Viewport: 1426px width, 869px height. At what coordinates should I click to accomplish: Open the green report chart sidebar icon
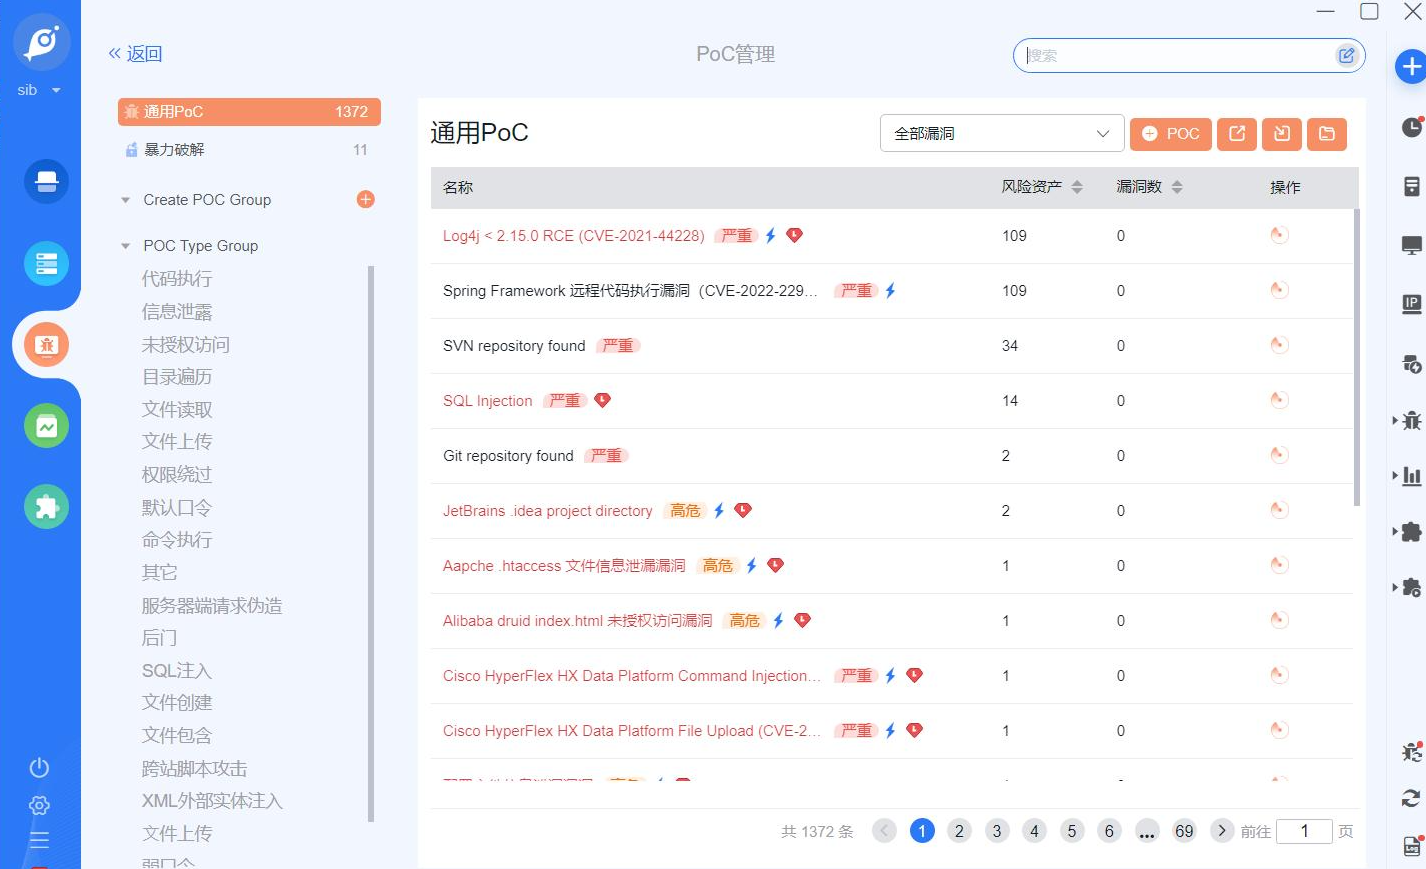pos(46,426)
